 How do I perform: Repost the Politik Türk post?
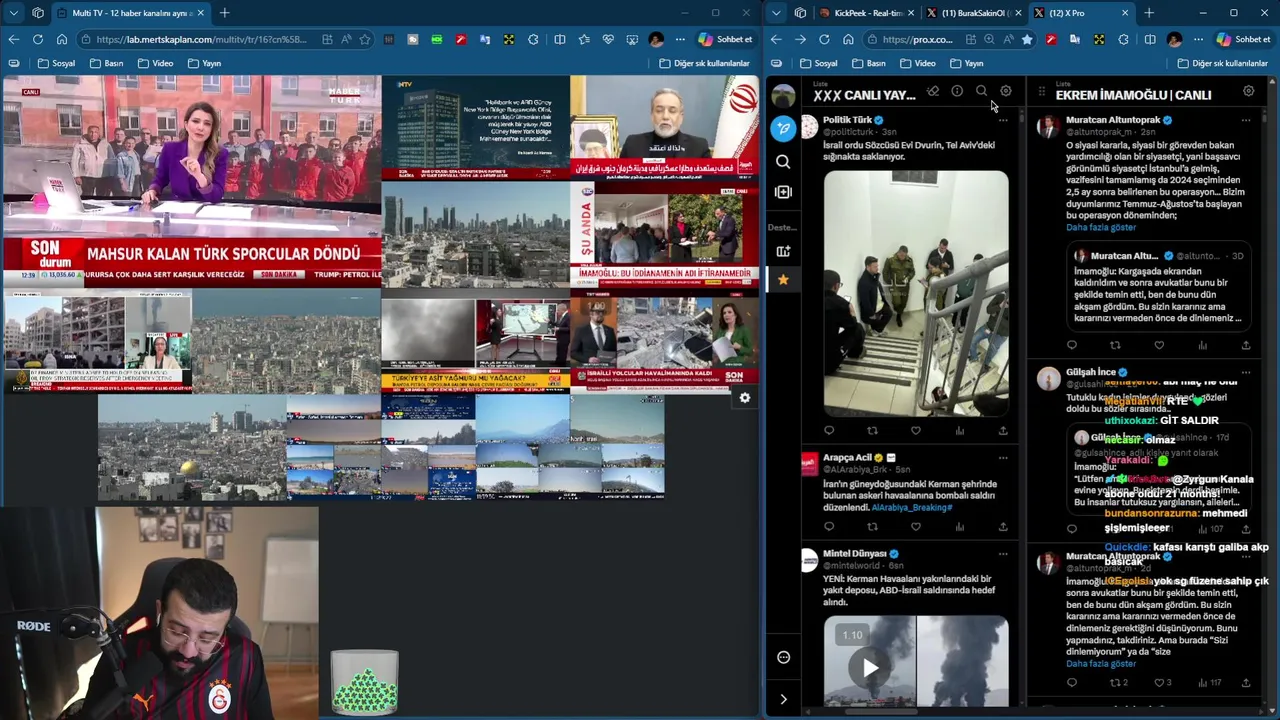click(x=872, y=431)
